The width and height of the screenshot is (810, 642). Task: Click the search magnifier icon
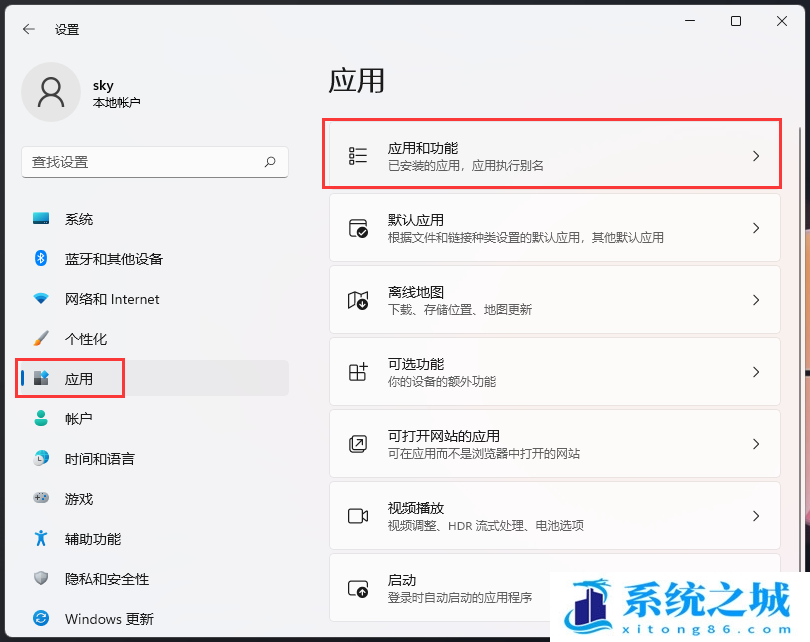pyautogui.click(x=270, y=162)
